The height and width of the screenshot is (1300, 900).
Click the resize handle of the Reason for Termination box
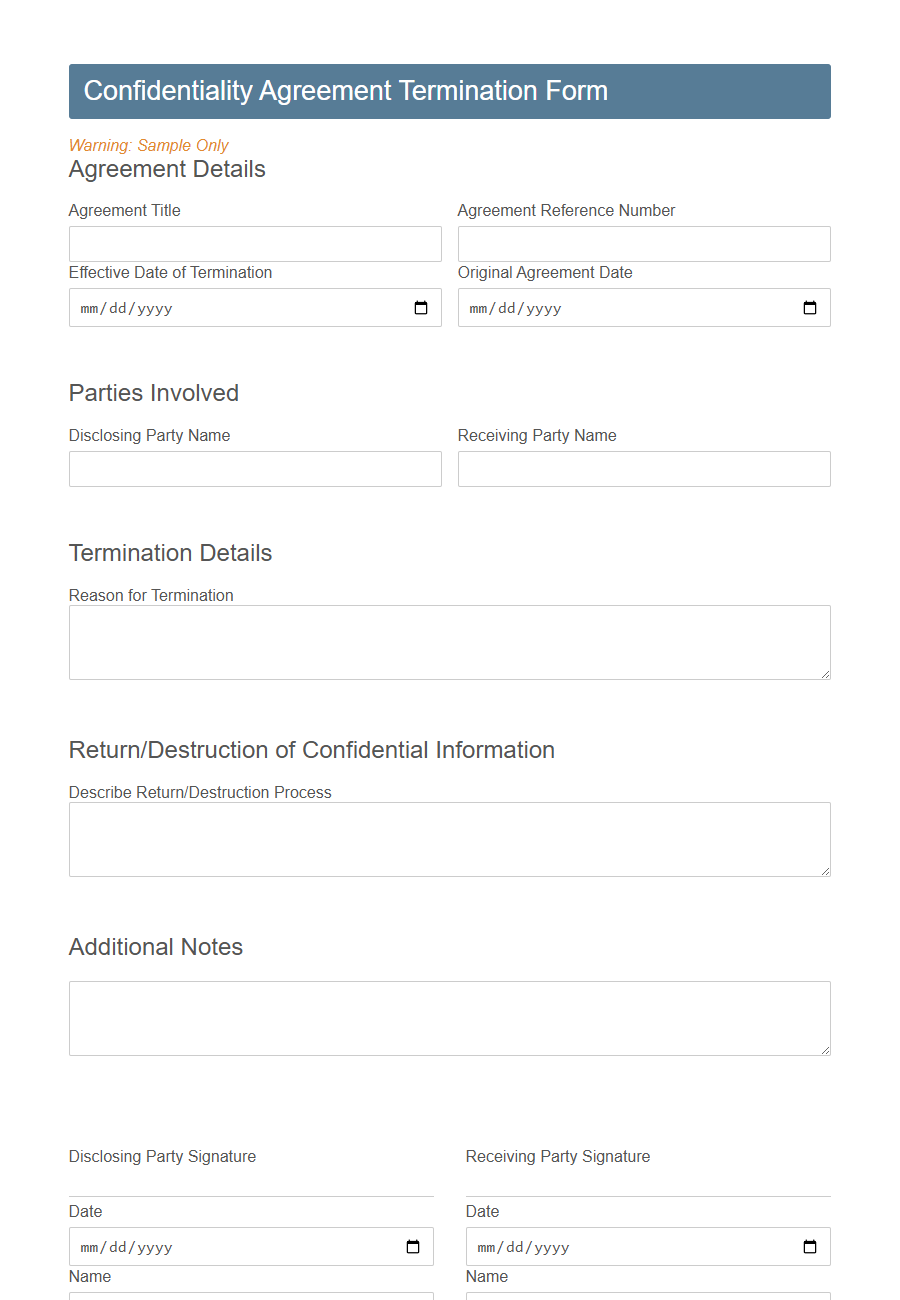(826, 676)
